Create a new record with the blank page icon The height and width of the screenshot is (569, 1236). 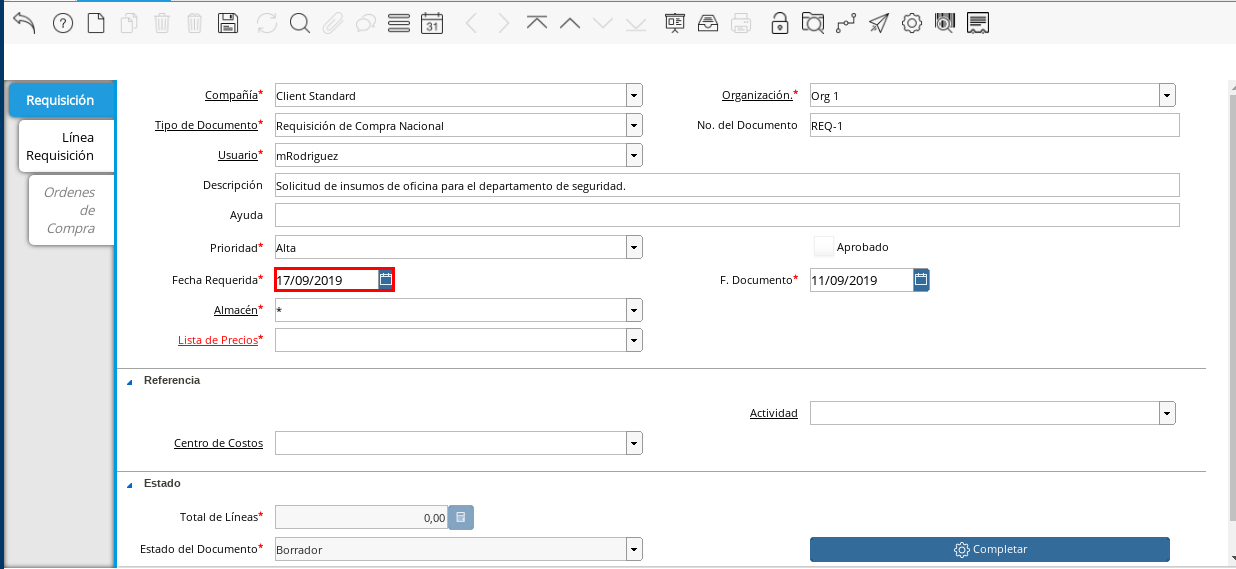pos(96,23)
